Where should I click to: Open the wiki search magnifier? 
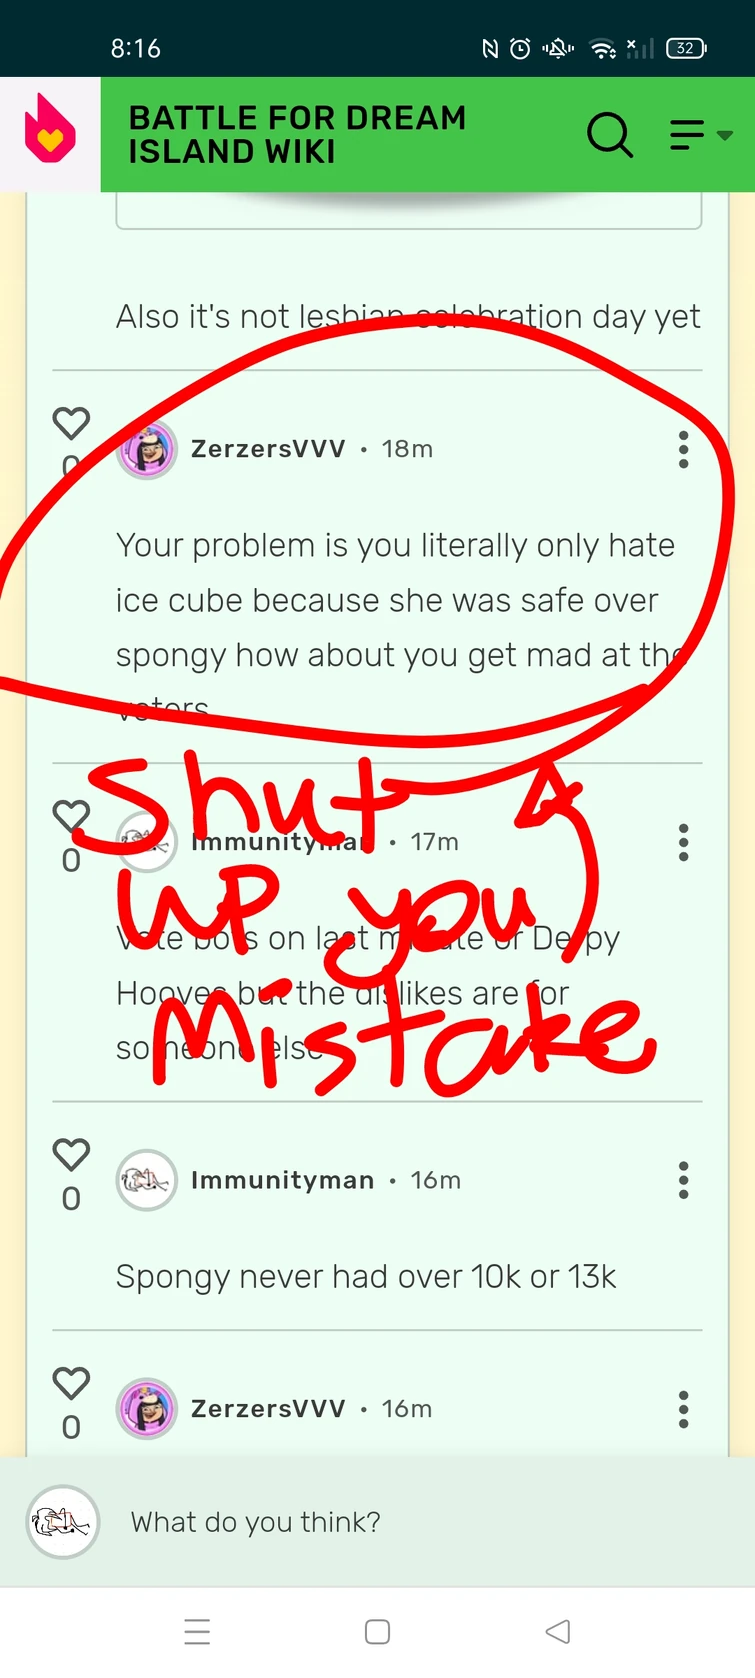610,134
